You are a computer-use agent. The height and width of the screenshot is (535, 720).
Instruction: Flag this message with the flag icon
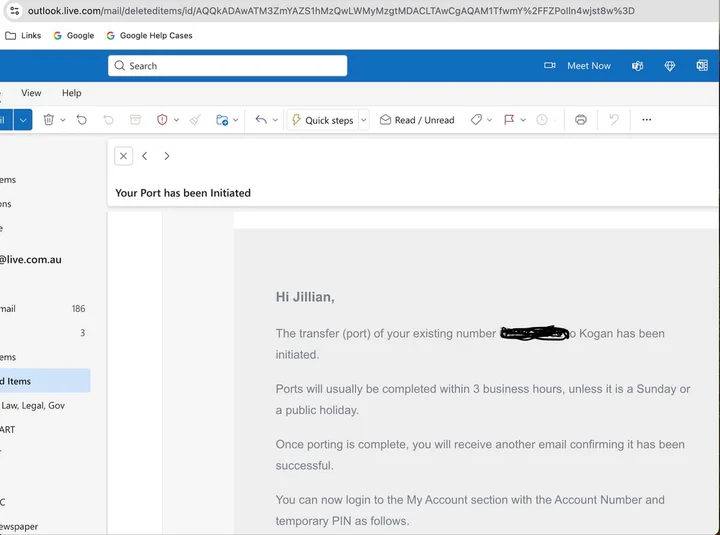coord(509,120)
